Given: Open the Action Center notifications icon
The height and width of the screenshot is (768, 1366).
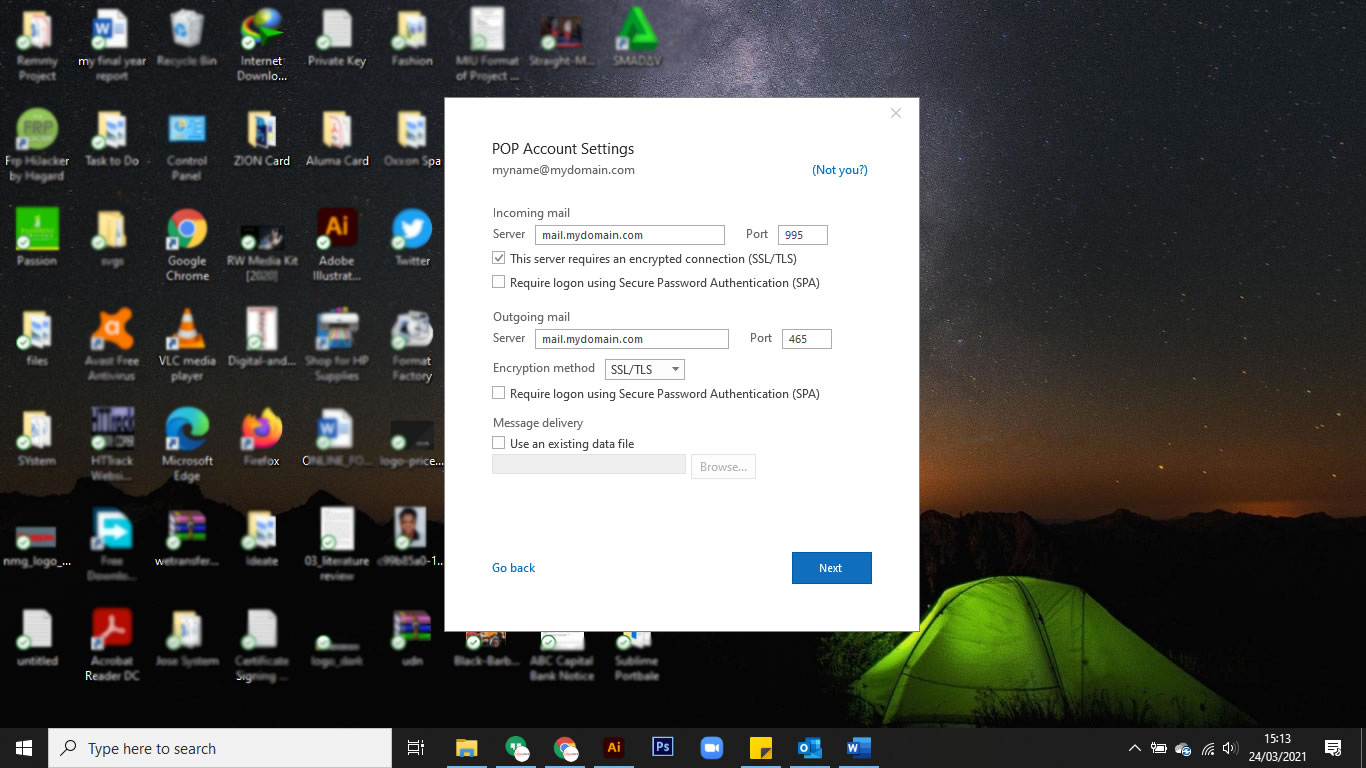Looking at the screenshot, I should pyautogui.click(x=1332, y=748).
